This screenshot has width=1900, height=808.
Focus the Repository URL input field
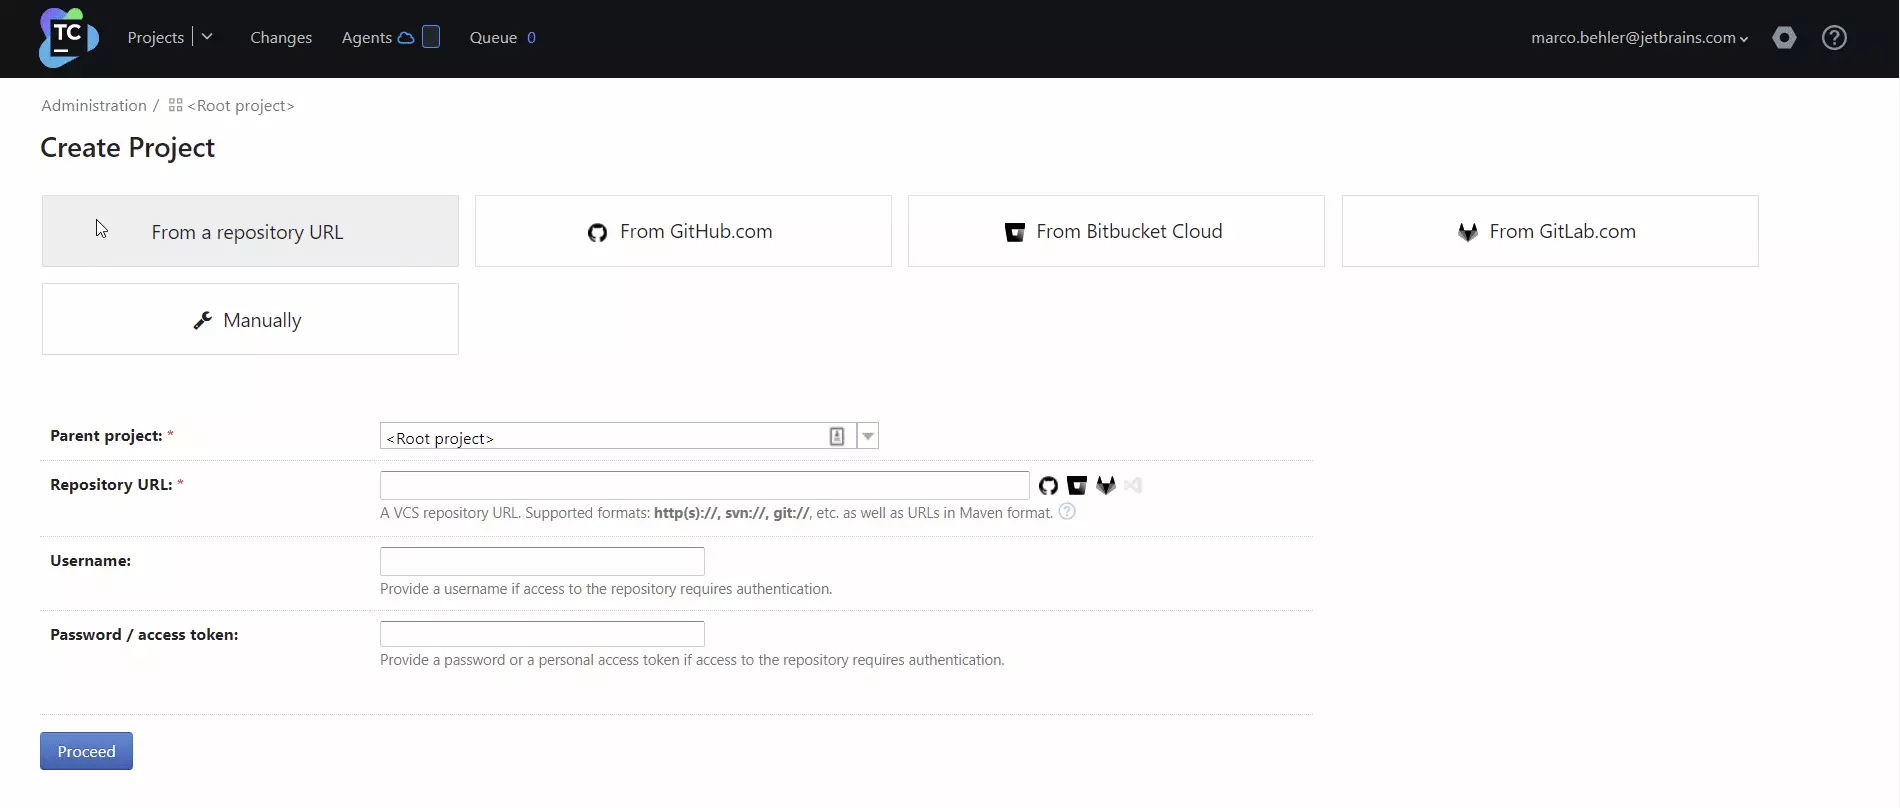tap(704, 486)
